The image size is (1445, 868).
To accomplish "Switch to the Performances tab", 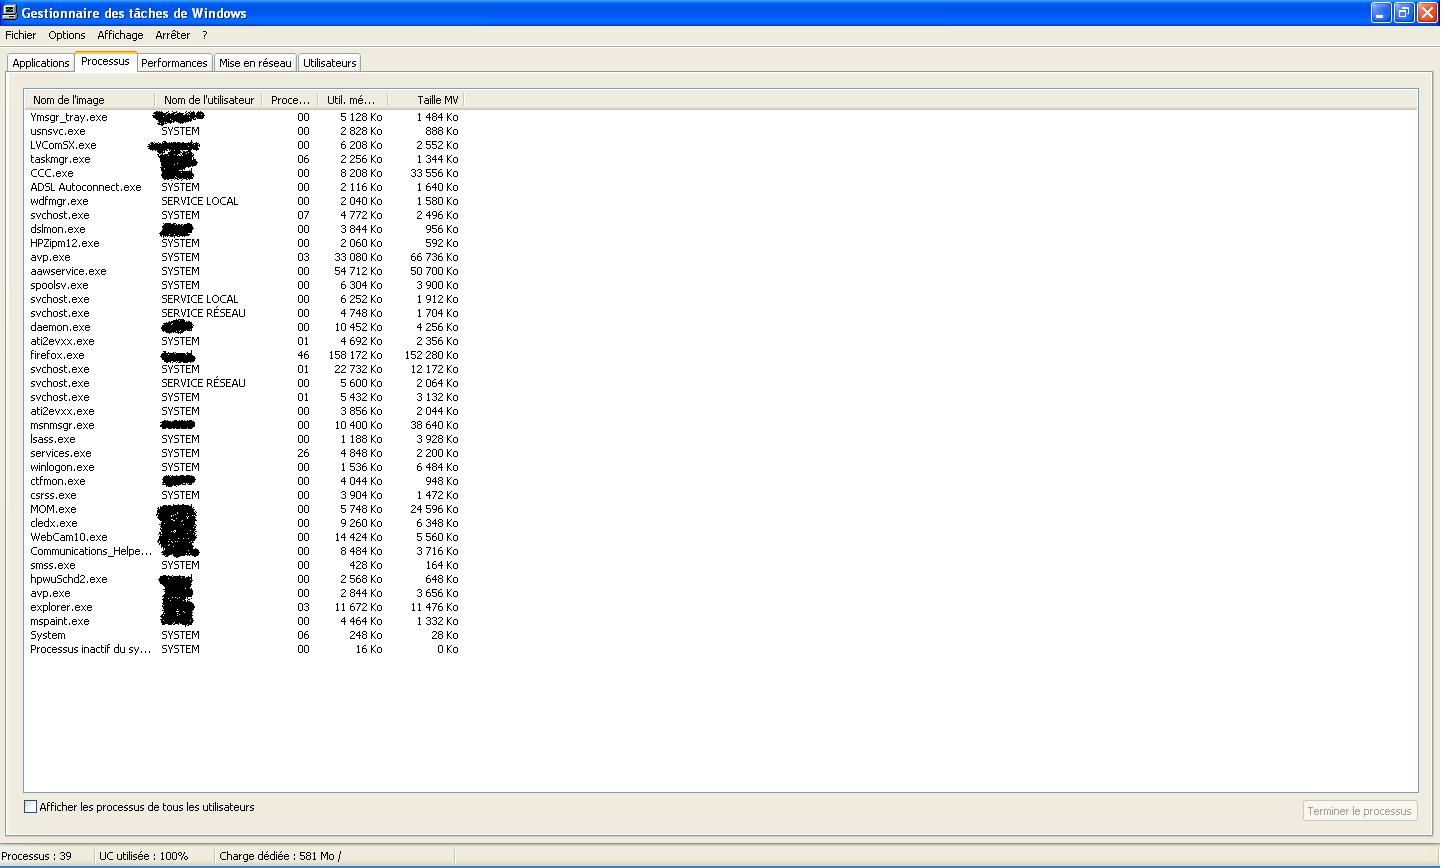I will point(174,63).
